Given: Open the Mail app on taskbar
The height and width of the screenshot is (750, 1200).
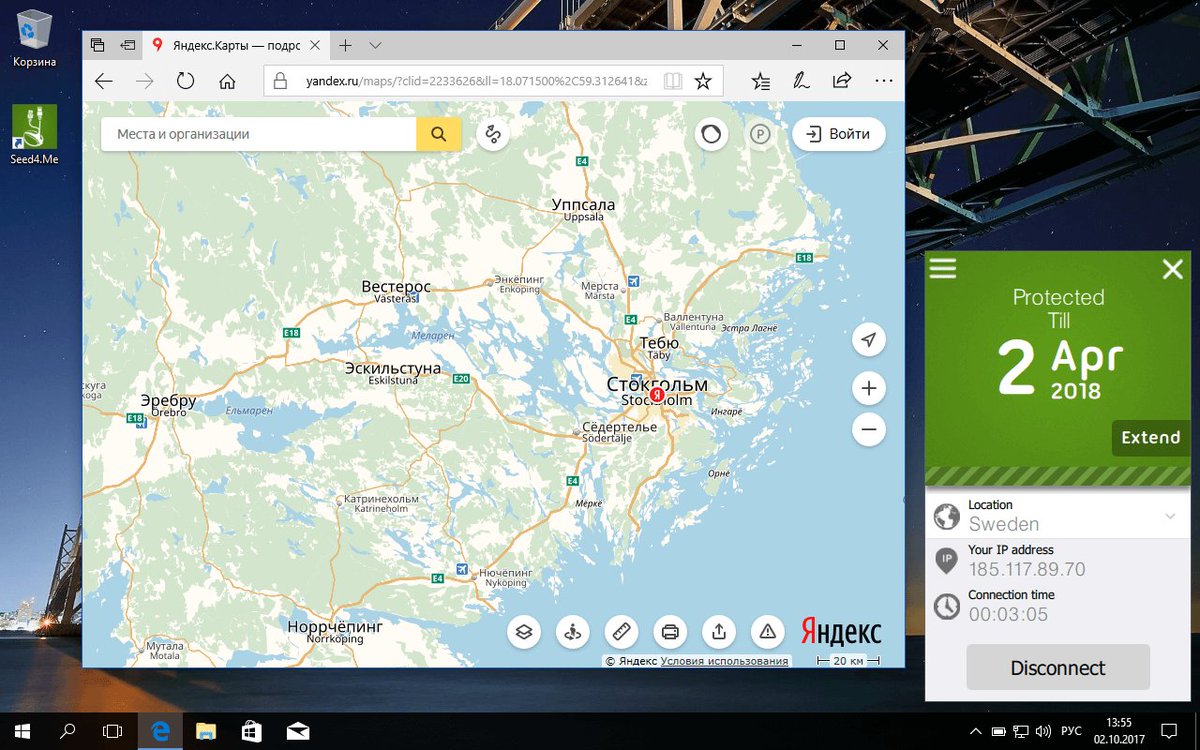Looking at the screenshot, I should point(297,731).
